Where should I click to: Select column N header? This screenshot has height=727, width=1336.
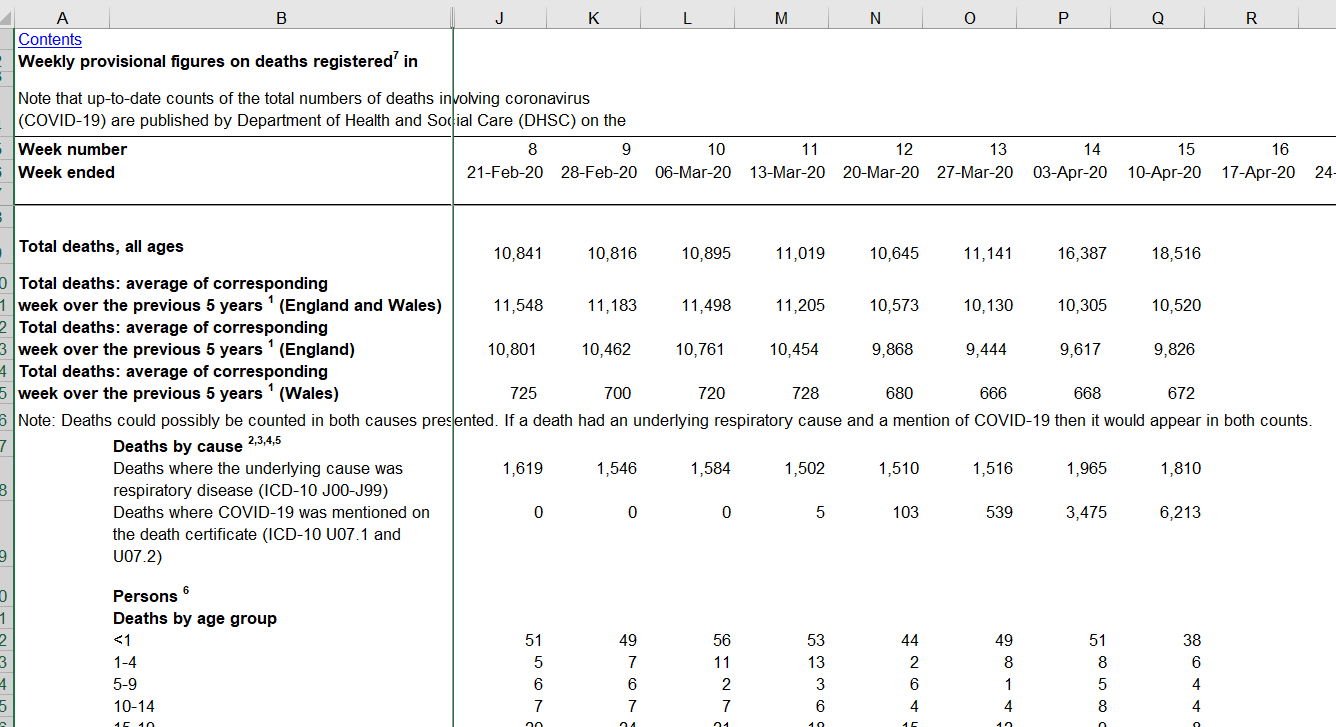click(875, 18)
